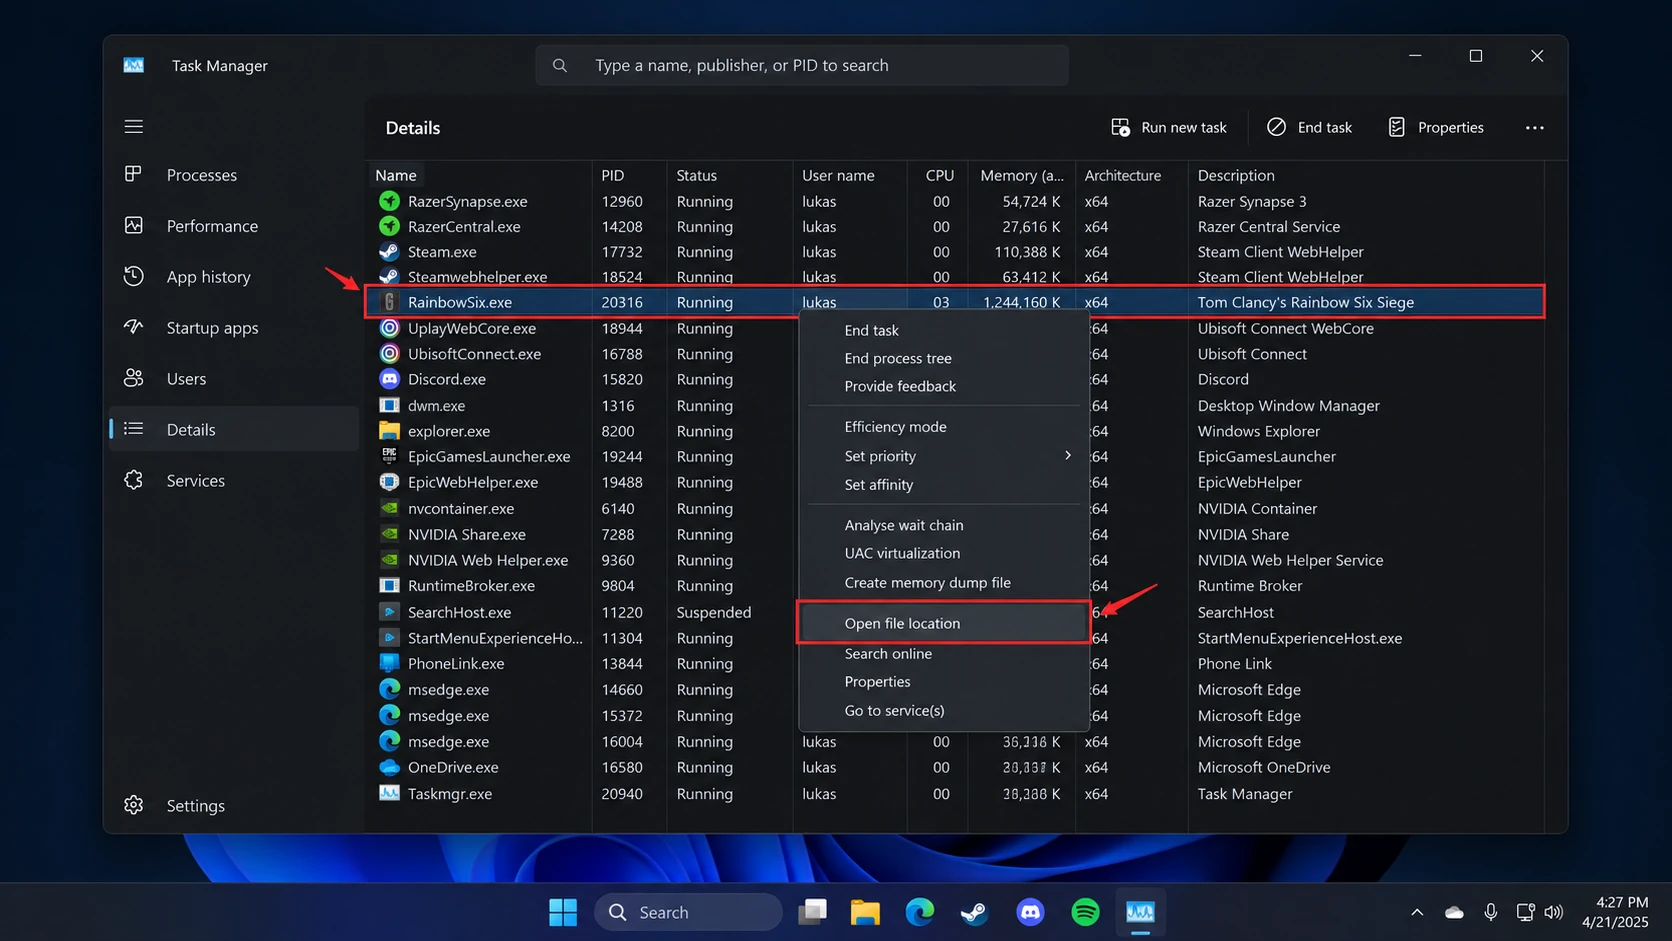Click the nvcontainer.exe NVIDIA icon
This screenshot has height=941, width=1672.
(389, 508)
